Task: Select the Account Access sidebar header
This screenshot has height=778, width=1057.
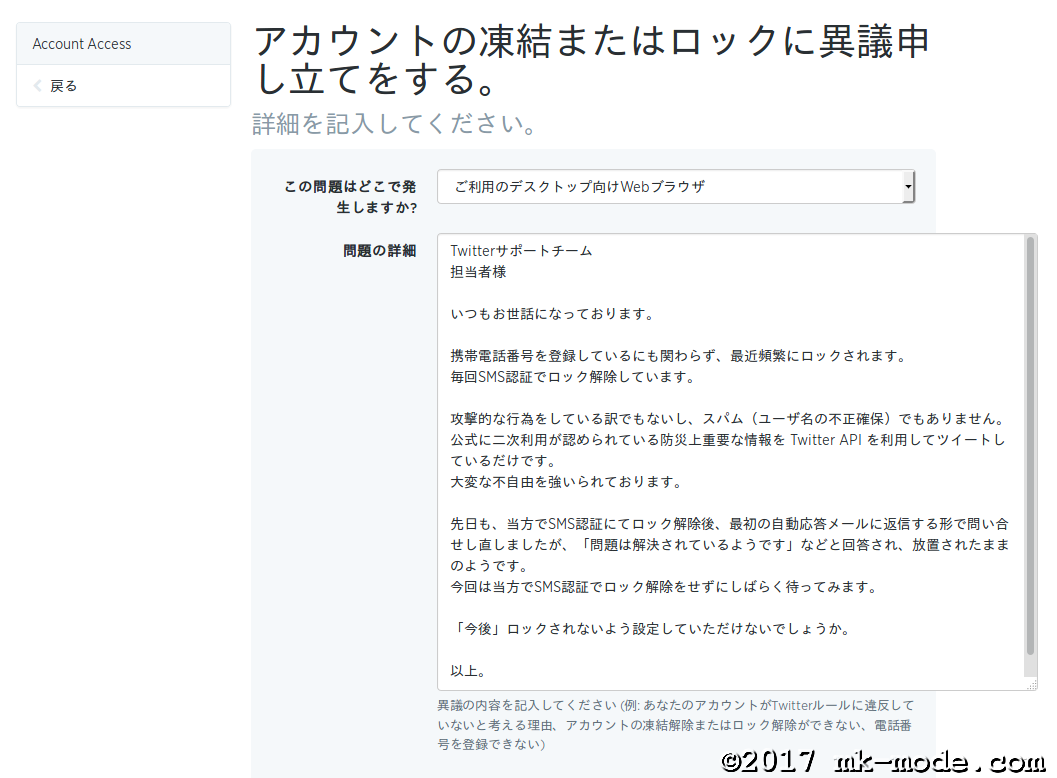Action: point(82,44)
